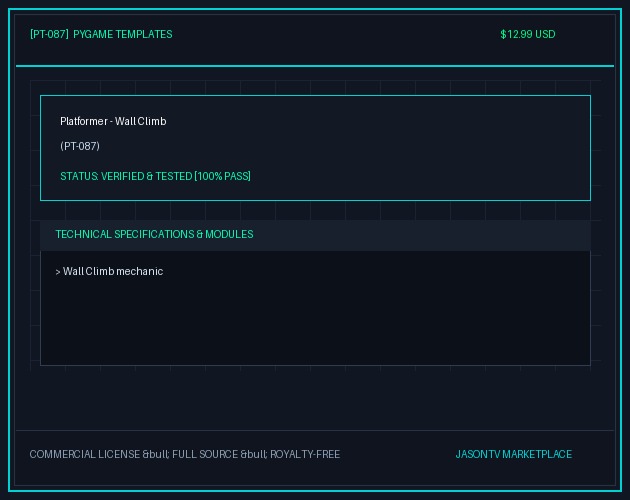
Task: Click the bordered product title card
Action: (315, 148)
